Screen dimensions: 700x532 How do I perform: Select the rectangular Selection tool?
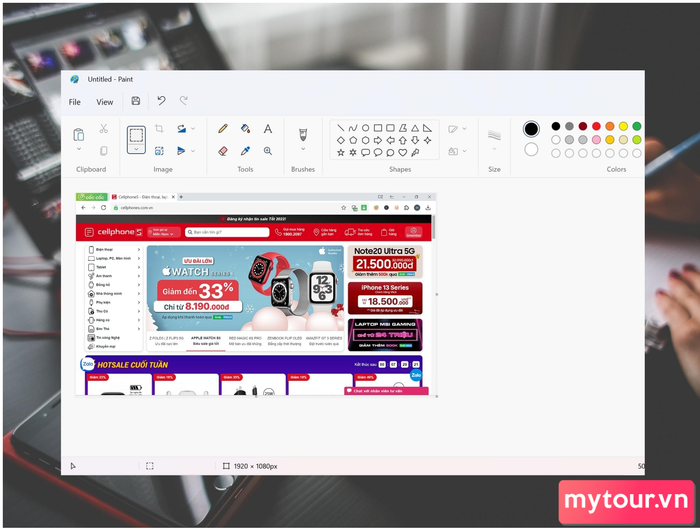tap(136, 135)
